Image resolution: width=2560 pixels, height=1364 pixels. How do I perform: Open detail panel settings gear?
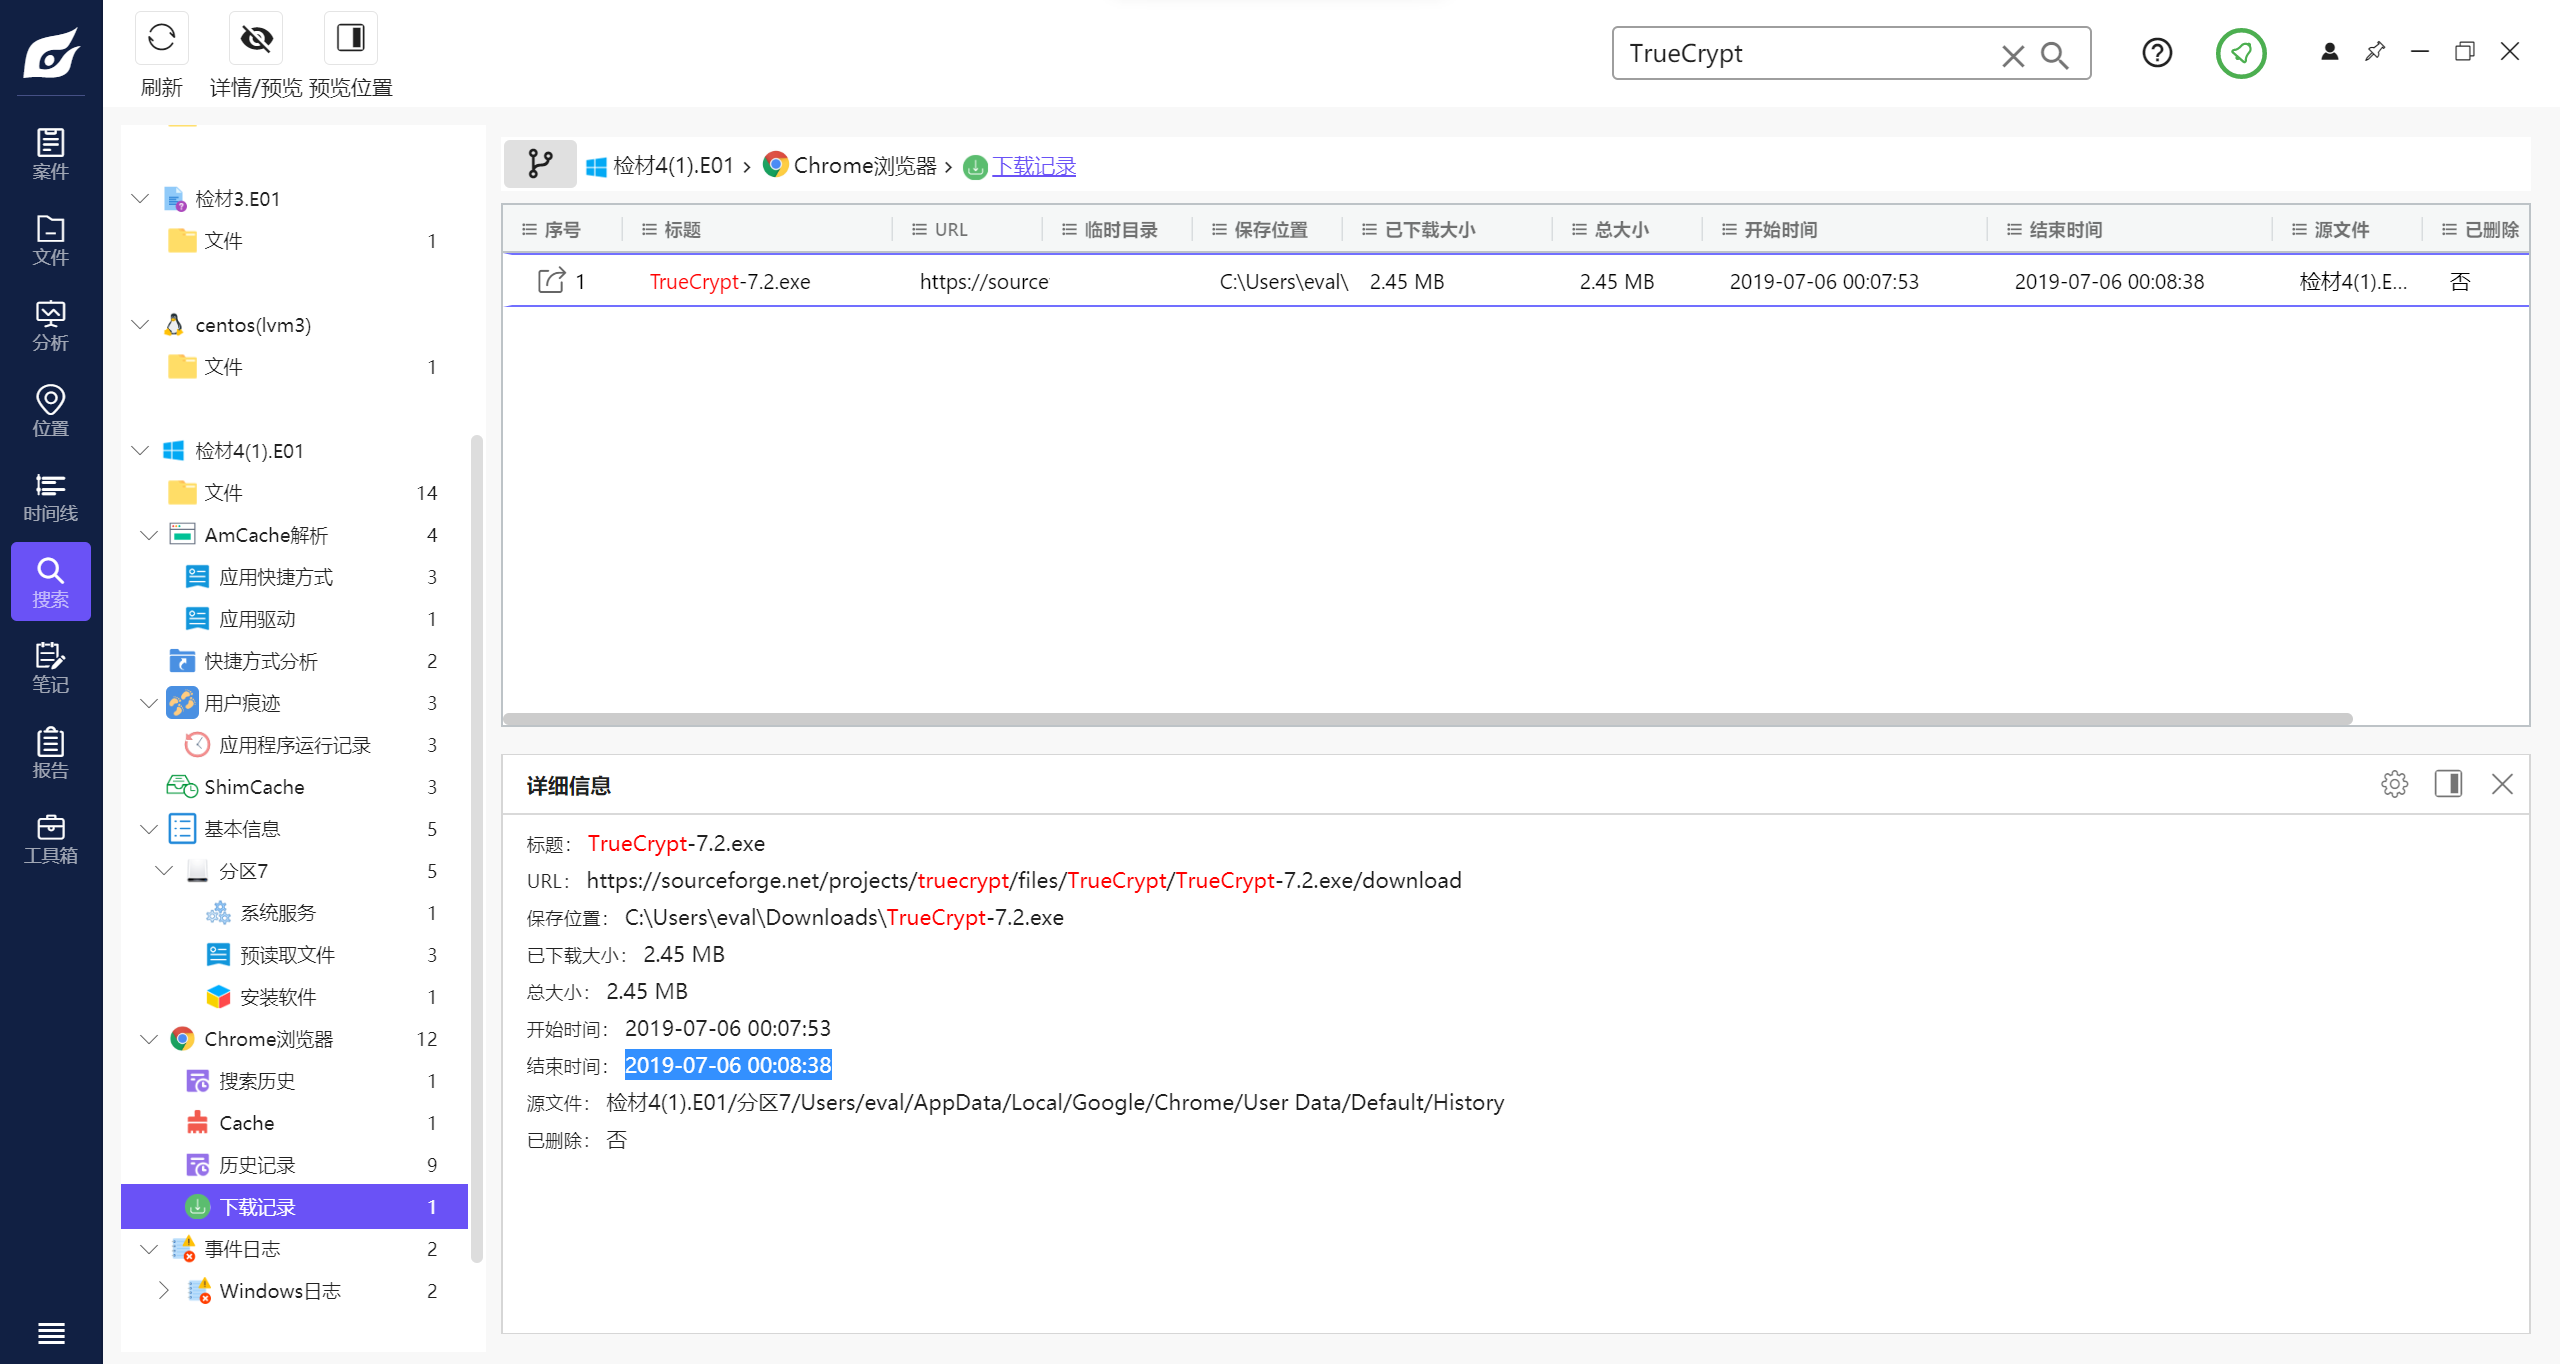coord(2394,784)
